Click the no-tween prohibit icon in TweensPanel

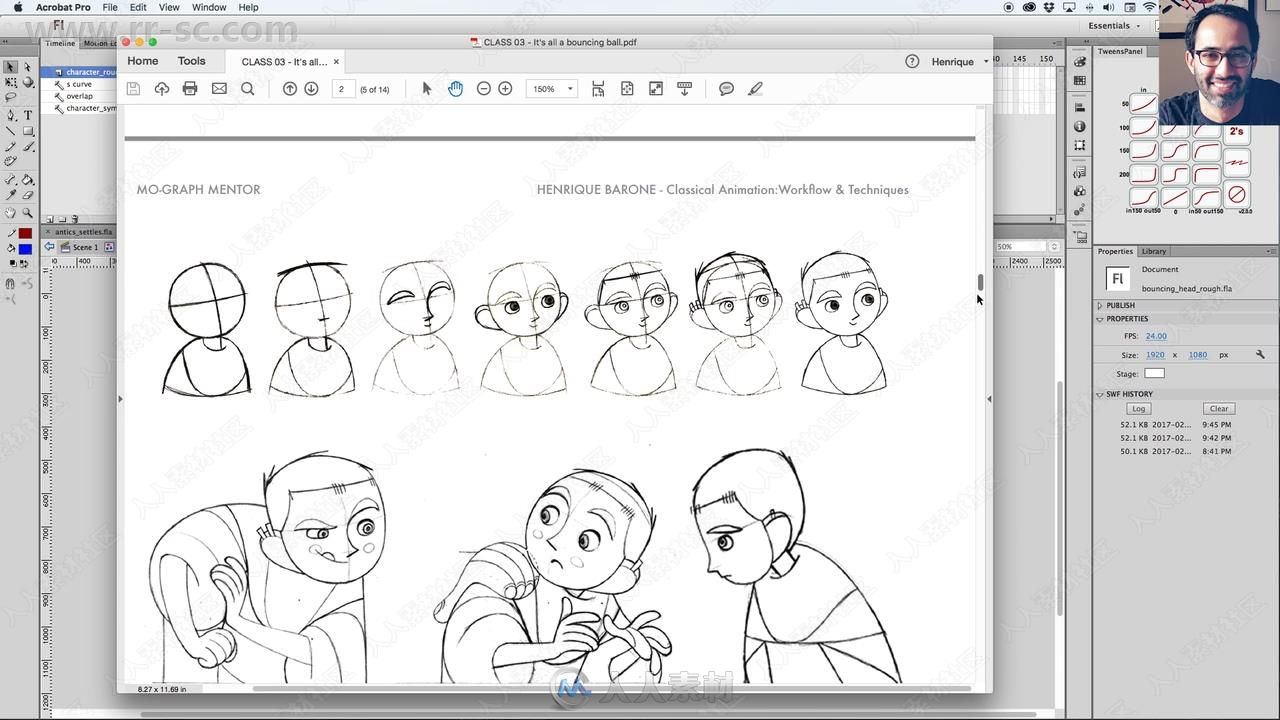point(1237,194)
